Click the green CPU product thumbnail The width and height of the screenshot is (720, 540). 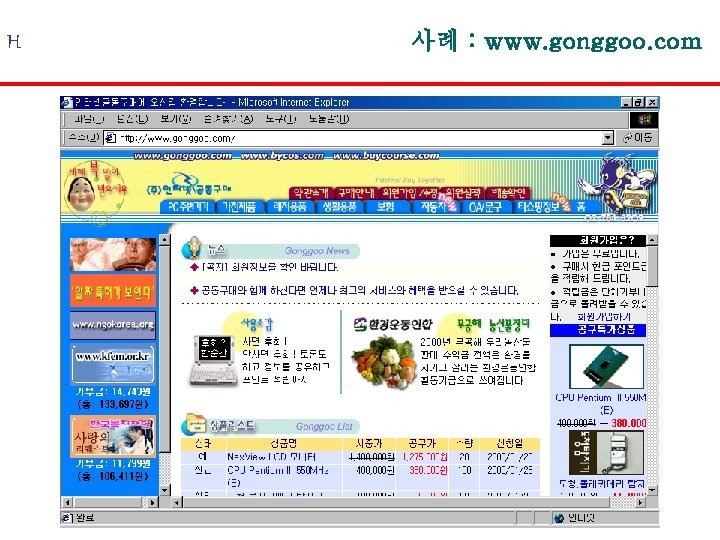pyautogui.click(x=606, y=367)
